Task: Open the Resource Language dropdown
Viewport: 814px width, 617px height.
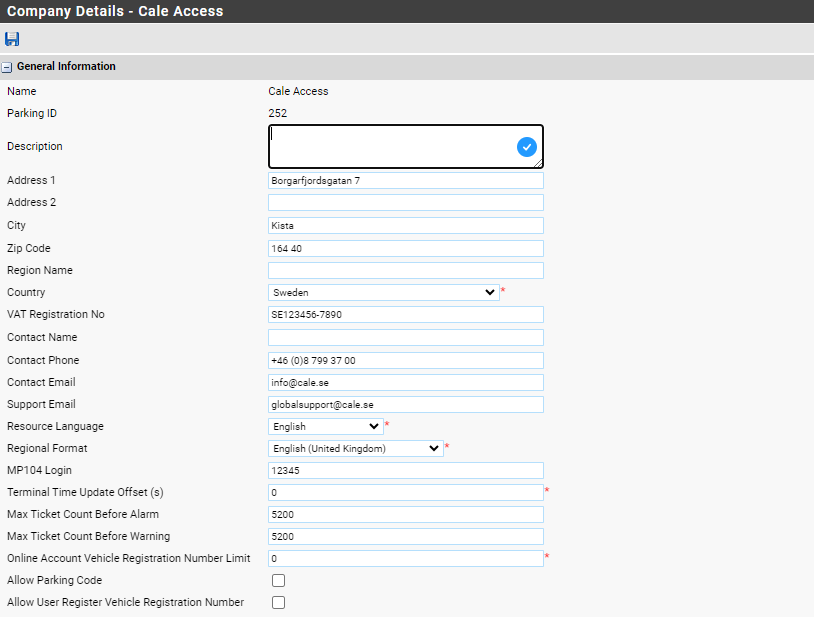Action: click(325, 427)
